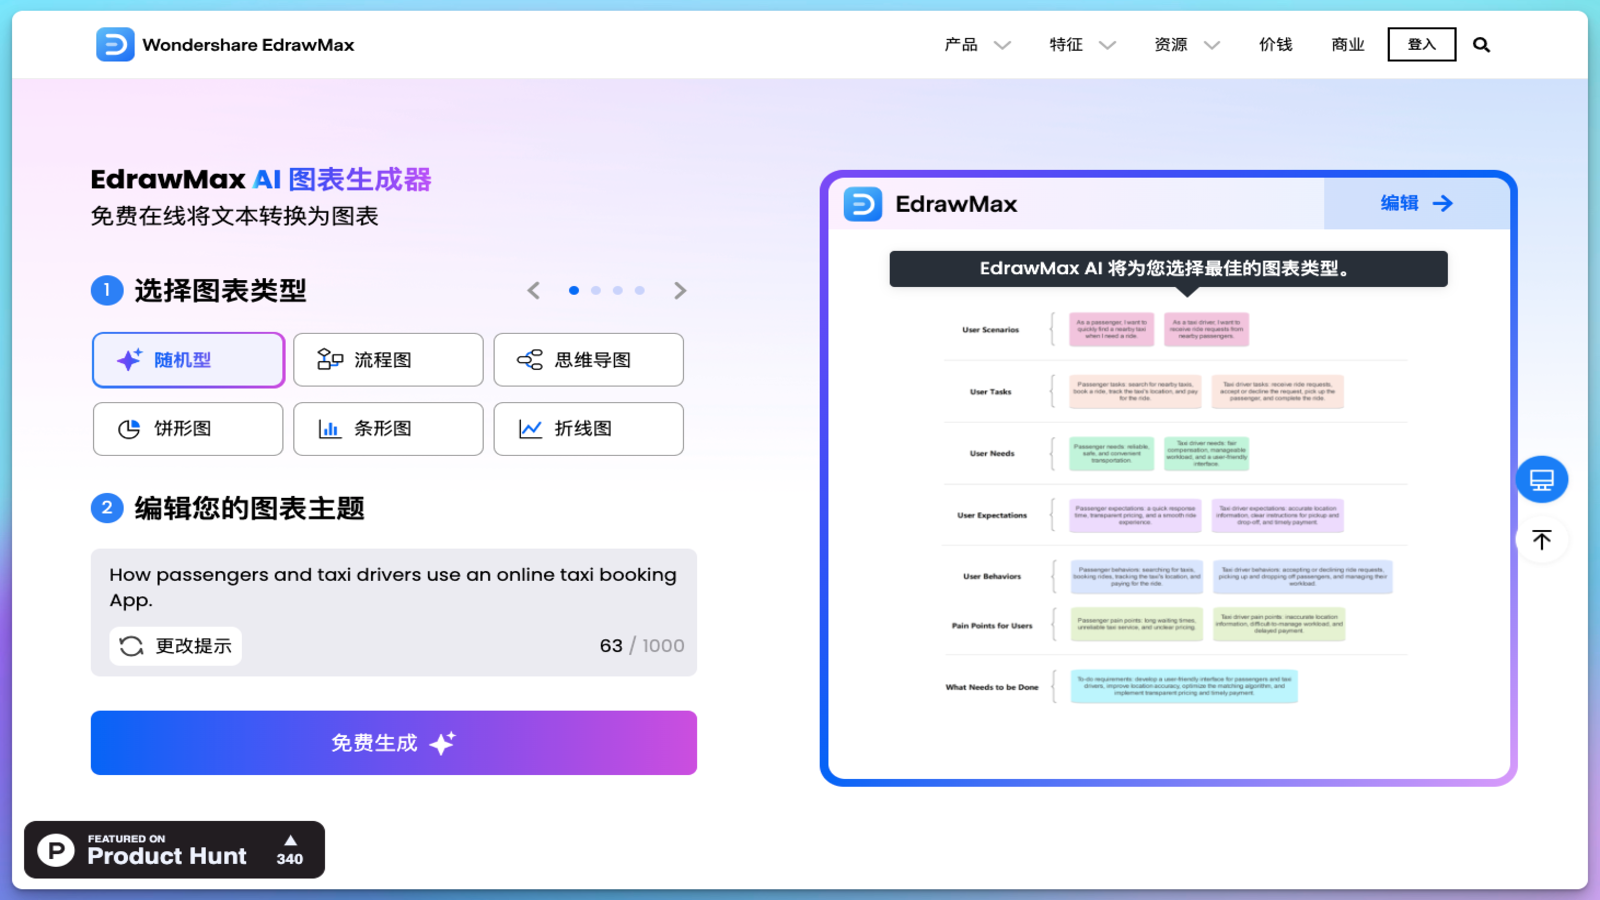Open the 商业 business menu item
This screenshot has height=900, width=1600.
click(1348, 45)
